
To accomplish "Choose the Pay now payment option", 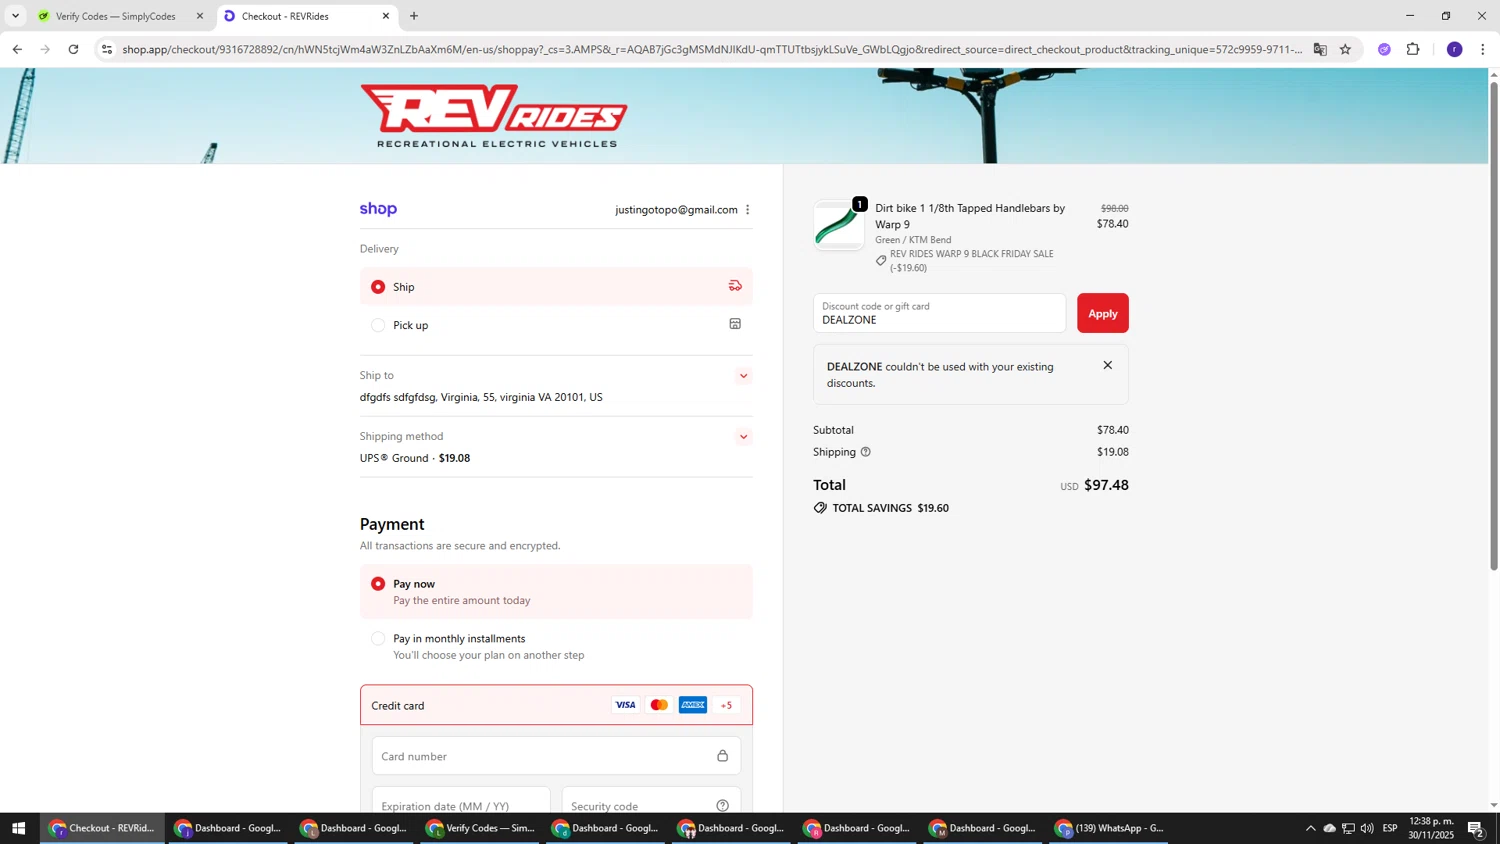I will pyautogui.click(x=378, y=584).
